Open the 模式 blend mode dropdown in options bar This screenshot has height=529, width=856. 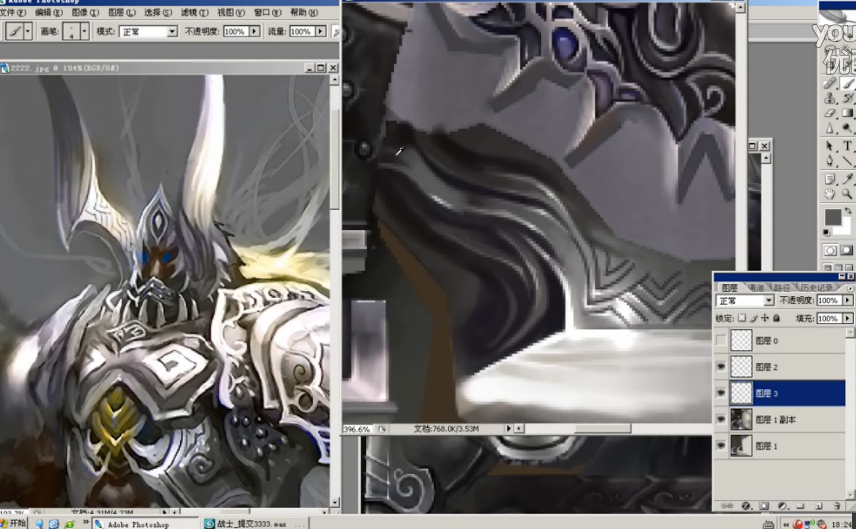(x=172, y=32)
